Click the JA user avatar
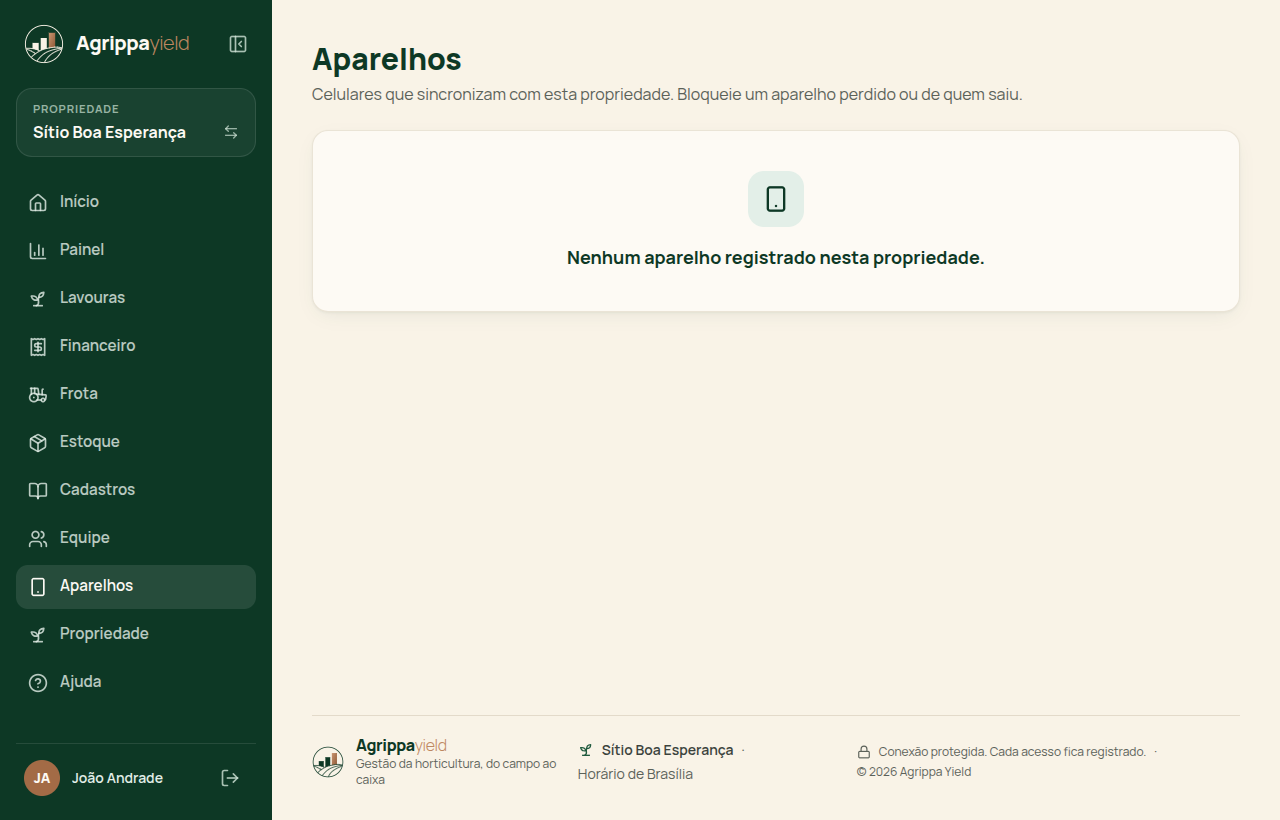 pyautogui.click(x=42, y=778)
